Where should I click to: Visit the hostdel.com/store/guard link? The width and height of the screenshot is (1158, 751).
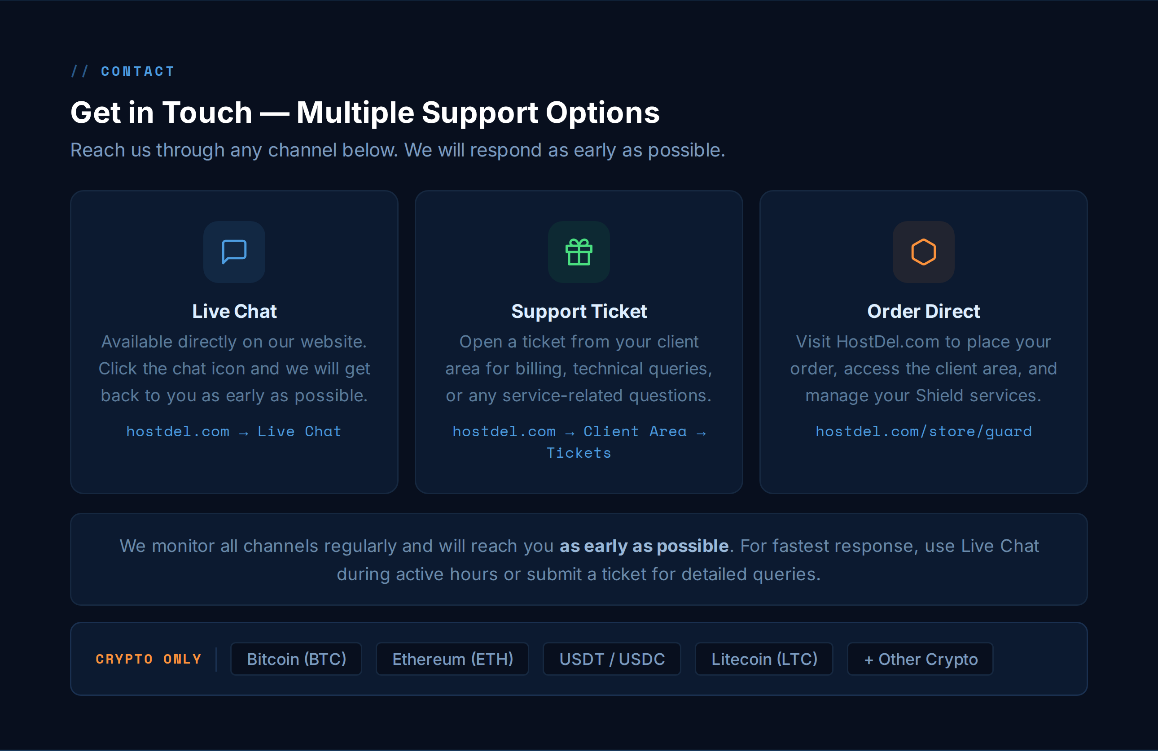pyautogui.click(x=923, y=431)
